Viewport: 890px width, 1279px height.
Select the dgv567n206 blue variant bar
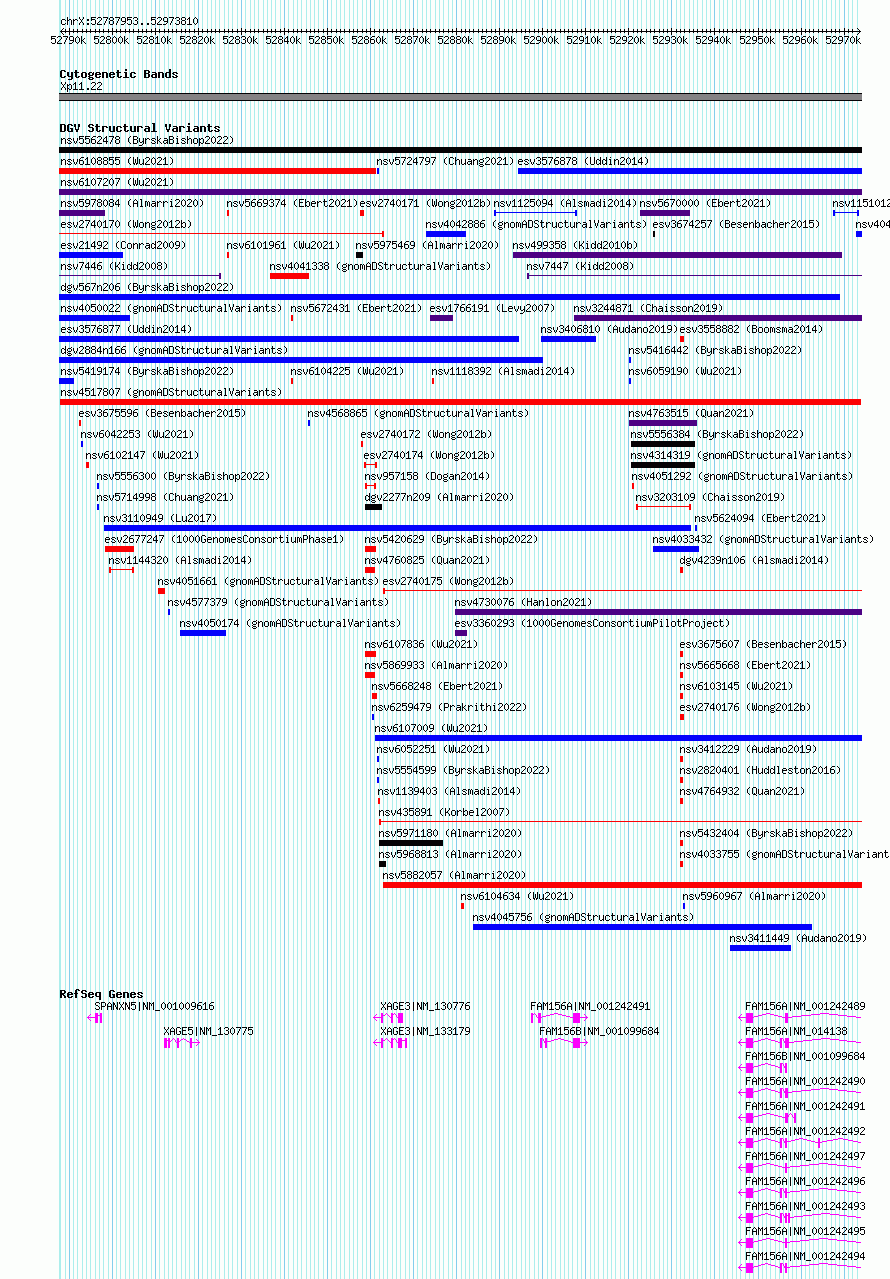click(x=449, y=297)
